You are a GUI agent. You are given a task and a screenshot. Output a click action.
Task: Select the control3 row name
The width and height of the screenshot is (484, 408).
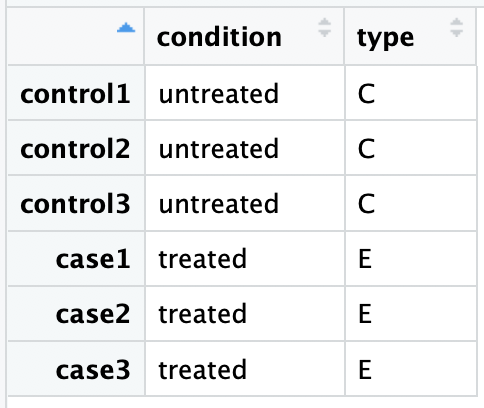tap(75, 204)
